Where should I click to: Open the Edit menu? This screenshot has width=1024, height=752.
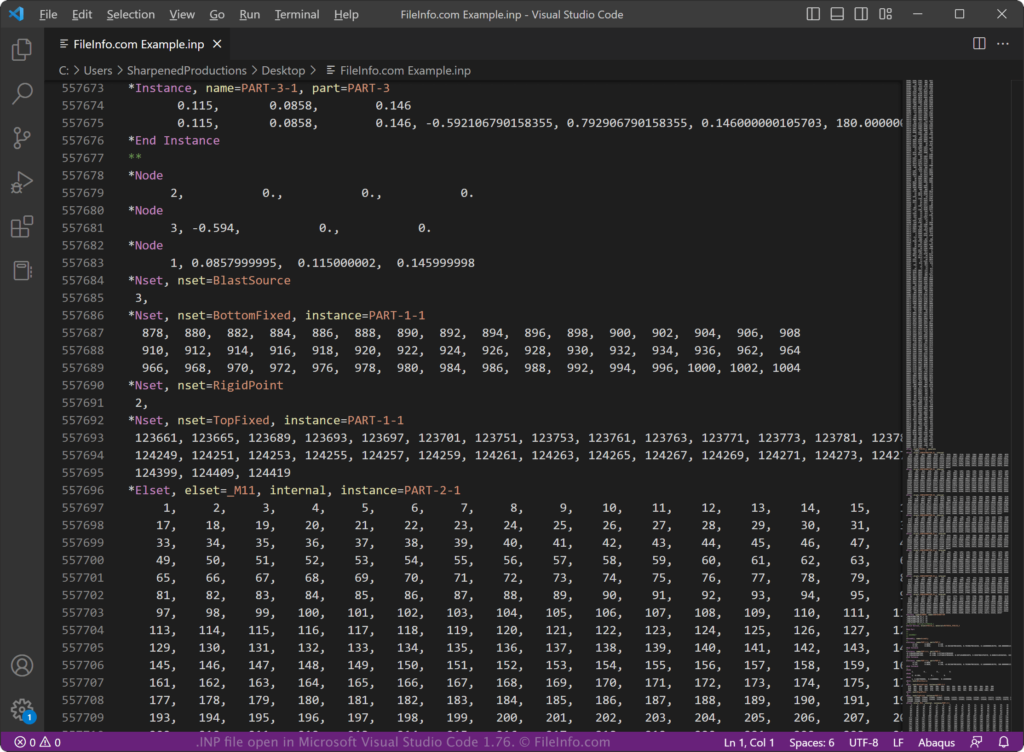pos(82,14)
